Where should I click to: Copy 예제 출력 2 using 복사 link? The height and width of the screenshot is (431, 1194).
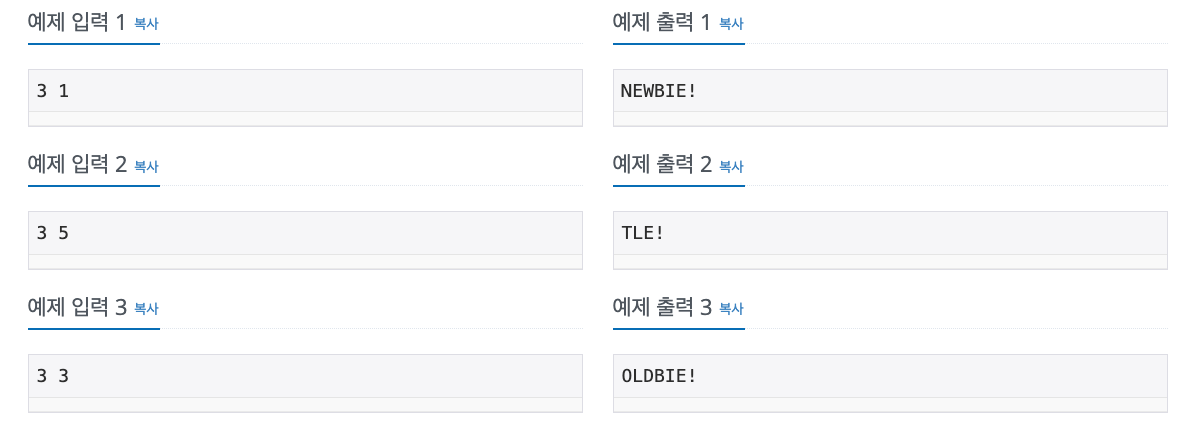[x=731, y=166]
